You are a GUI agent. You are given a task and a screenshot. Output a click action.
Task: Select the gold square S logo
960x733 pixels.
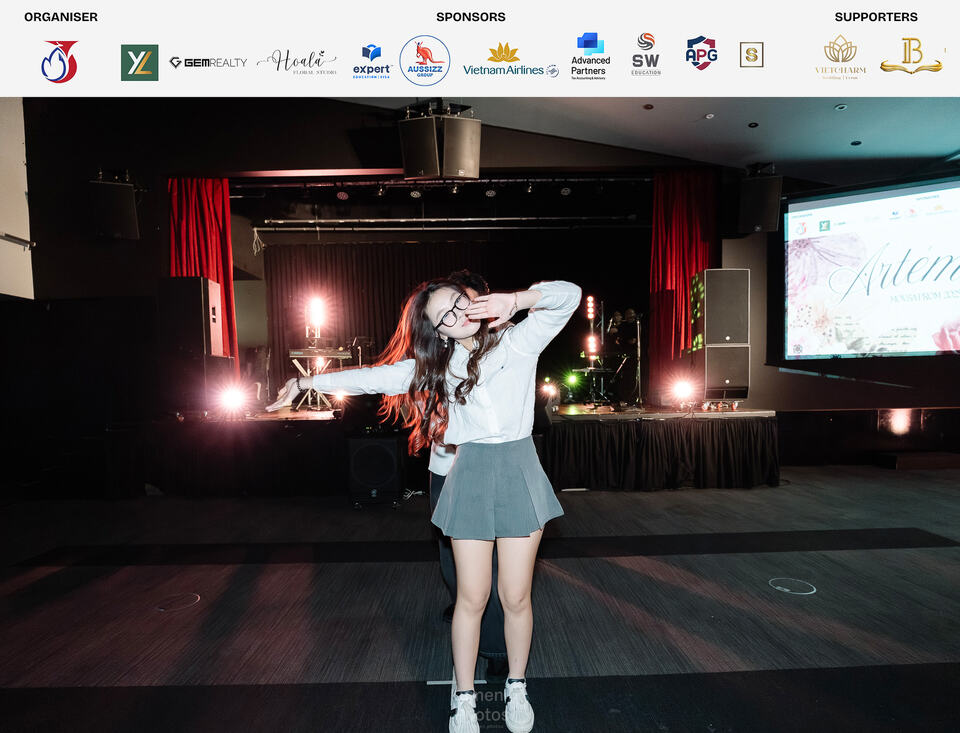click(751, 55)
